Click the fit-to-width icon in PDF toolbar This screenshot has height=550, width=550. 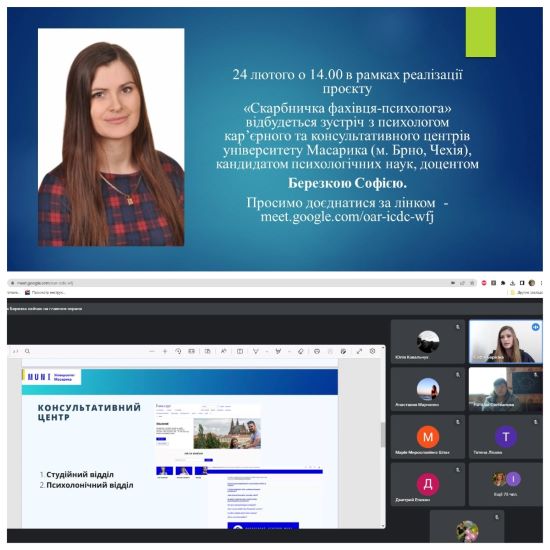pos(192,351)
